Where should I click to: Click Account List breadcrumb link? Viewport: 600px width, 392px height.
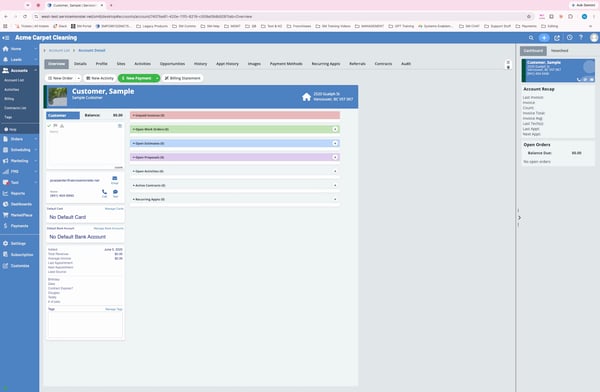coord(59,51)
